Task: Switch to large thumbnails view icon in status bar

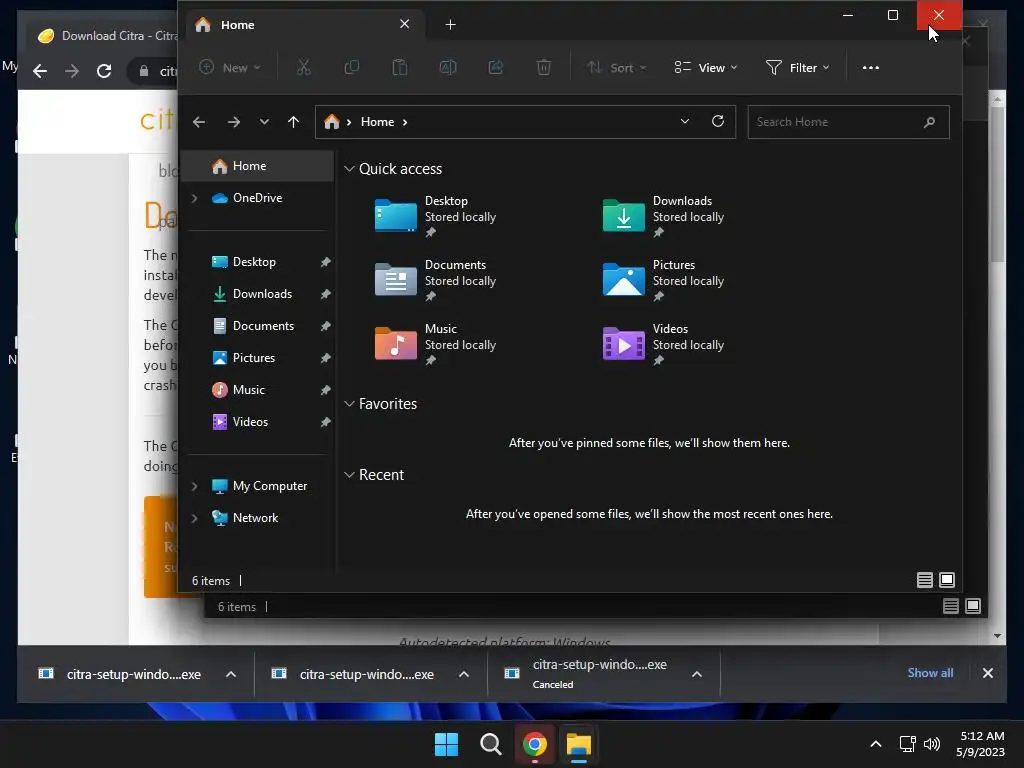Action: (x=947, y=580)
